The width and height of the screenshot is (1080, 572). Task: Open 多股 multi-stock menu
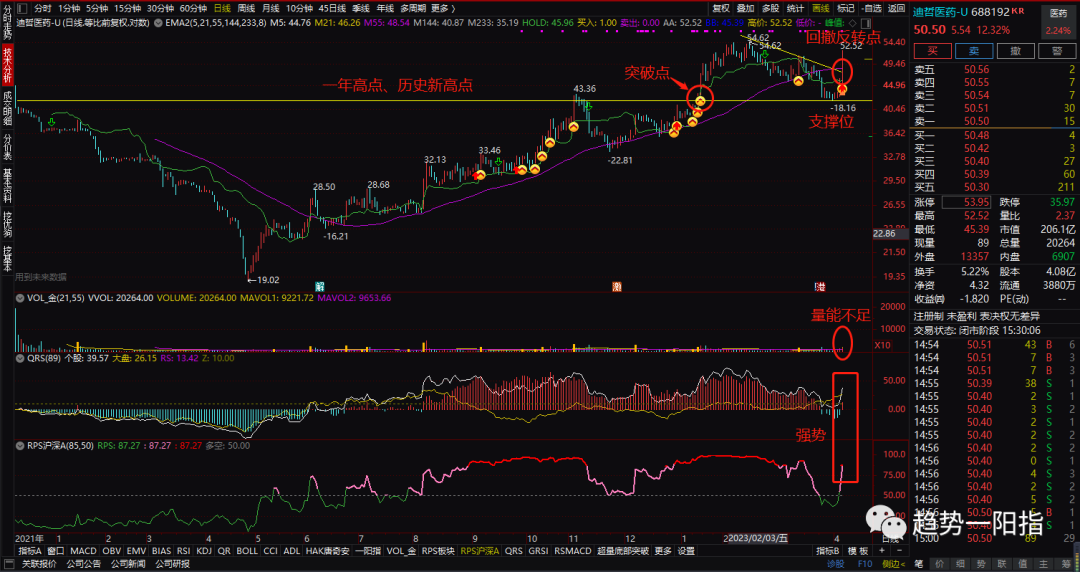click(771, 8)
